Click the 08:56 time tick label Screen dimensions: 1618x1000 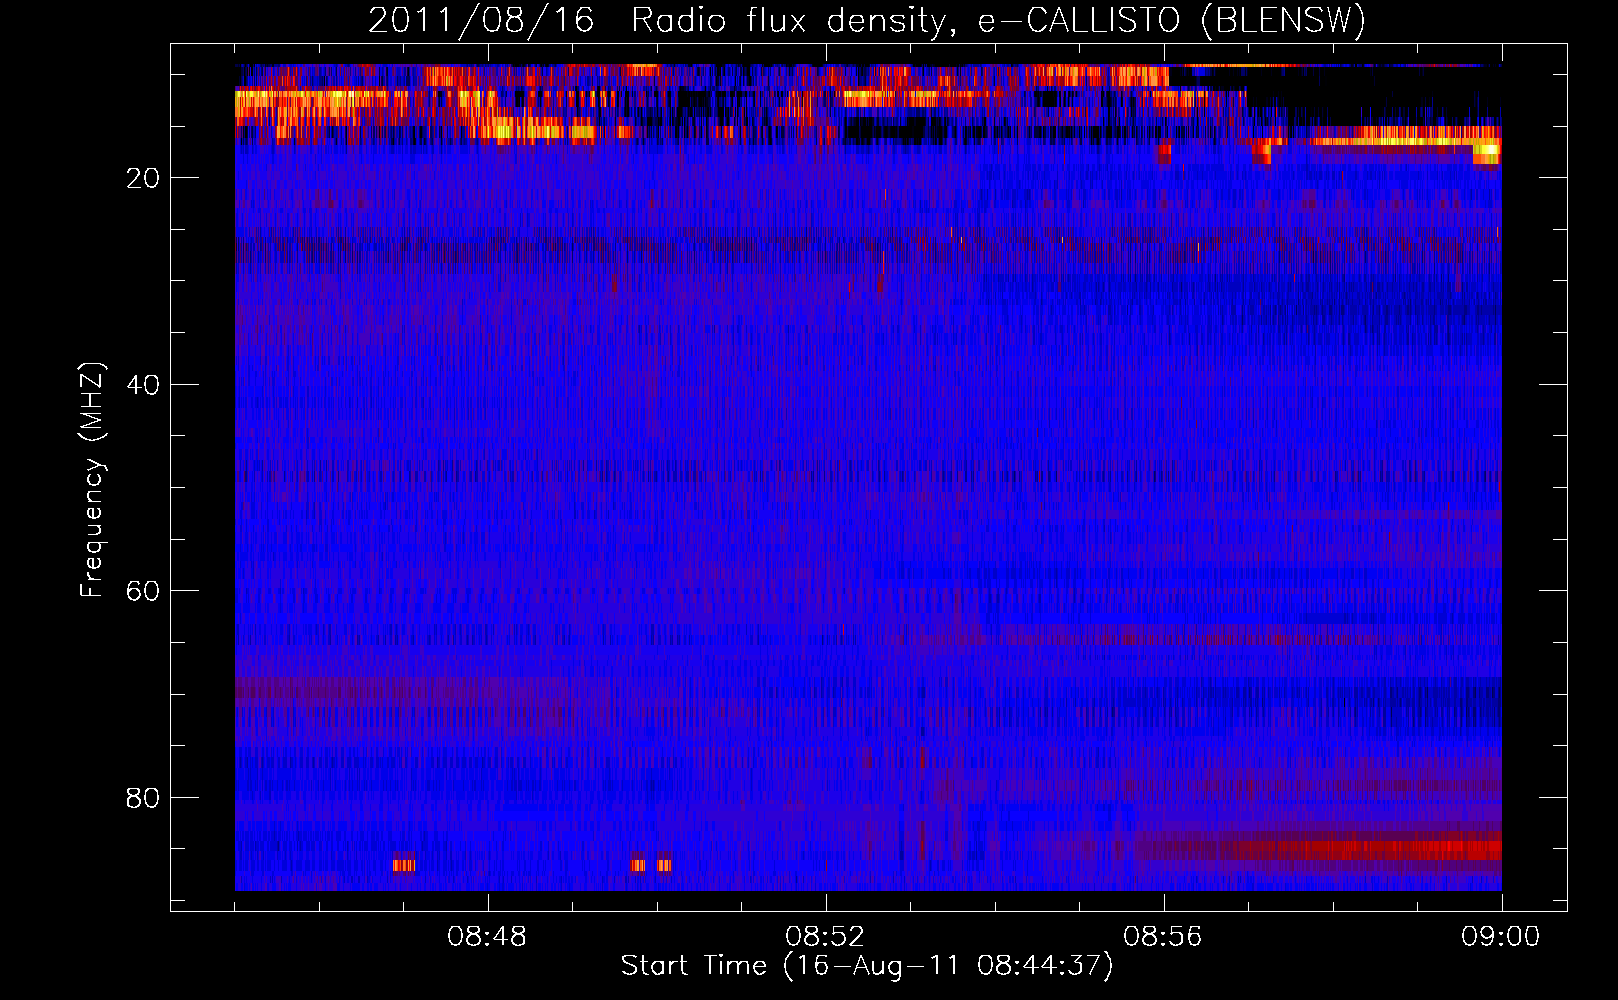[1163, 937]
